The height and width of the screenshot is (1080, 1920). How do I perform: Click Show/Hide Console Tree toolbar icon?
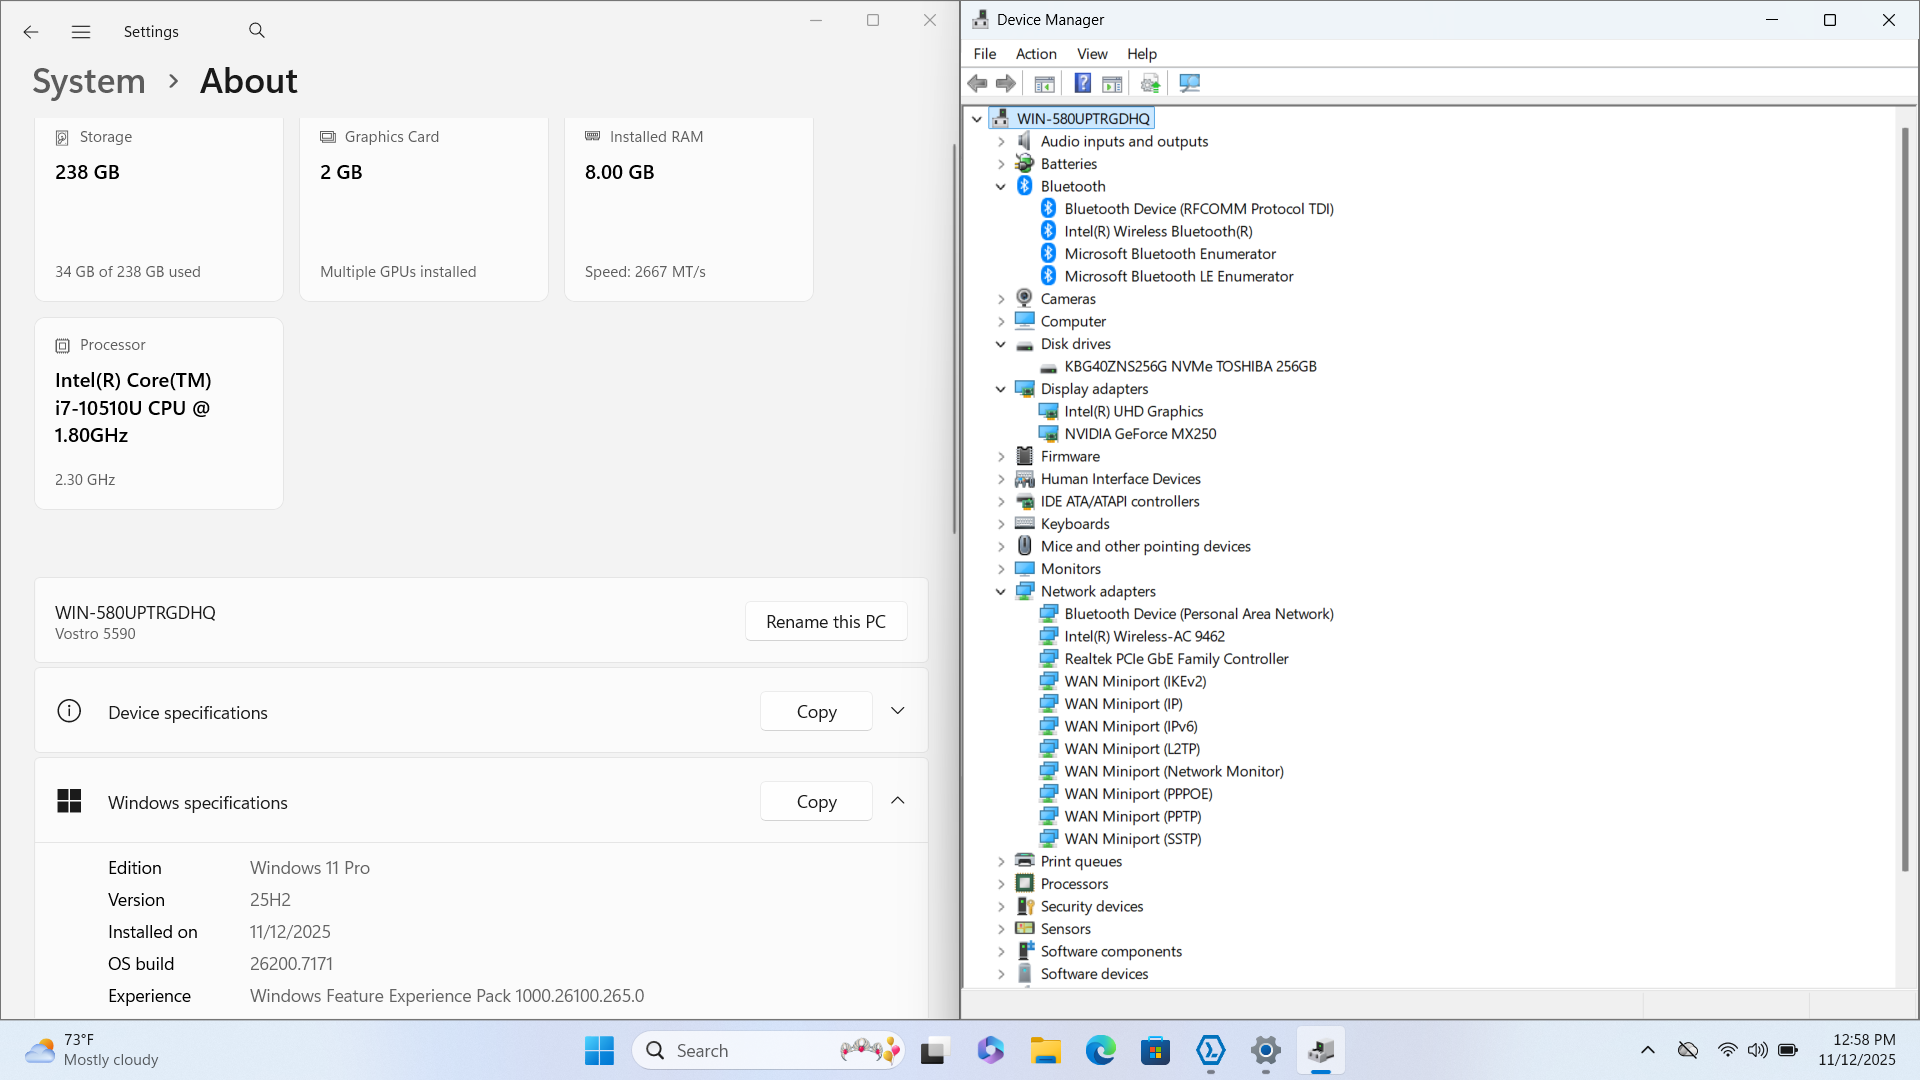click(x=1044, y=83)
